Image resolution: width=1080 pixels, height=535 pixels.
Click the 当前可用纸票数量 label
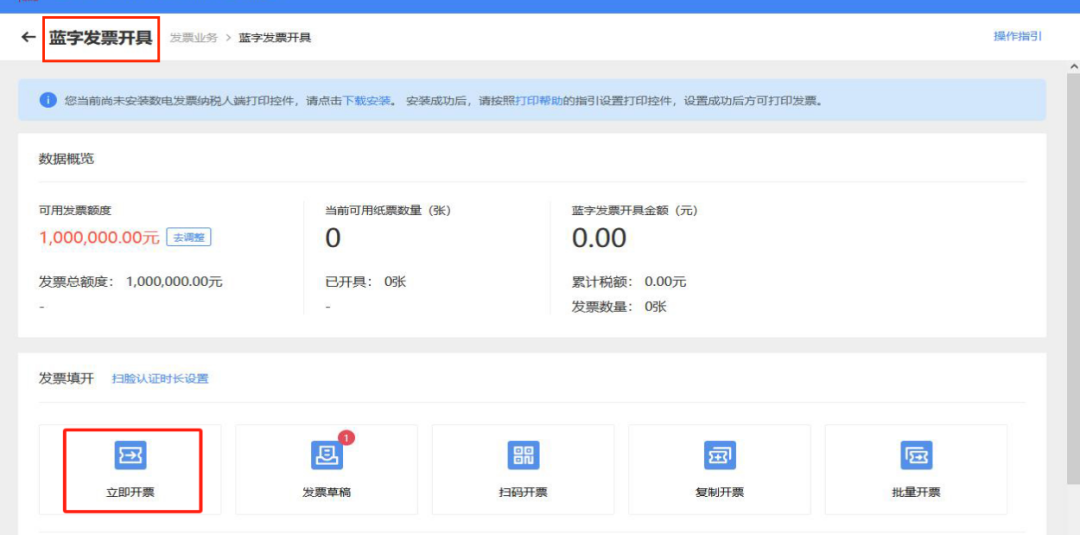[x=388, y=211]
